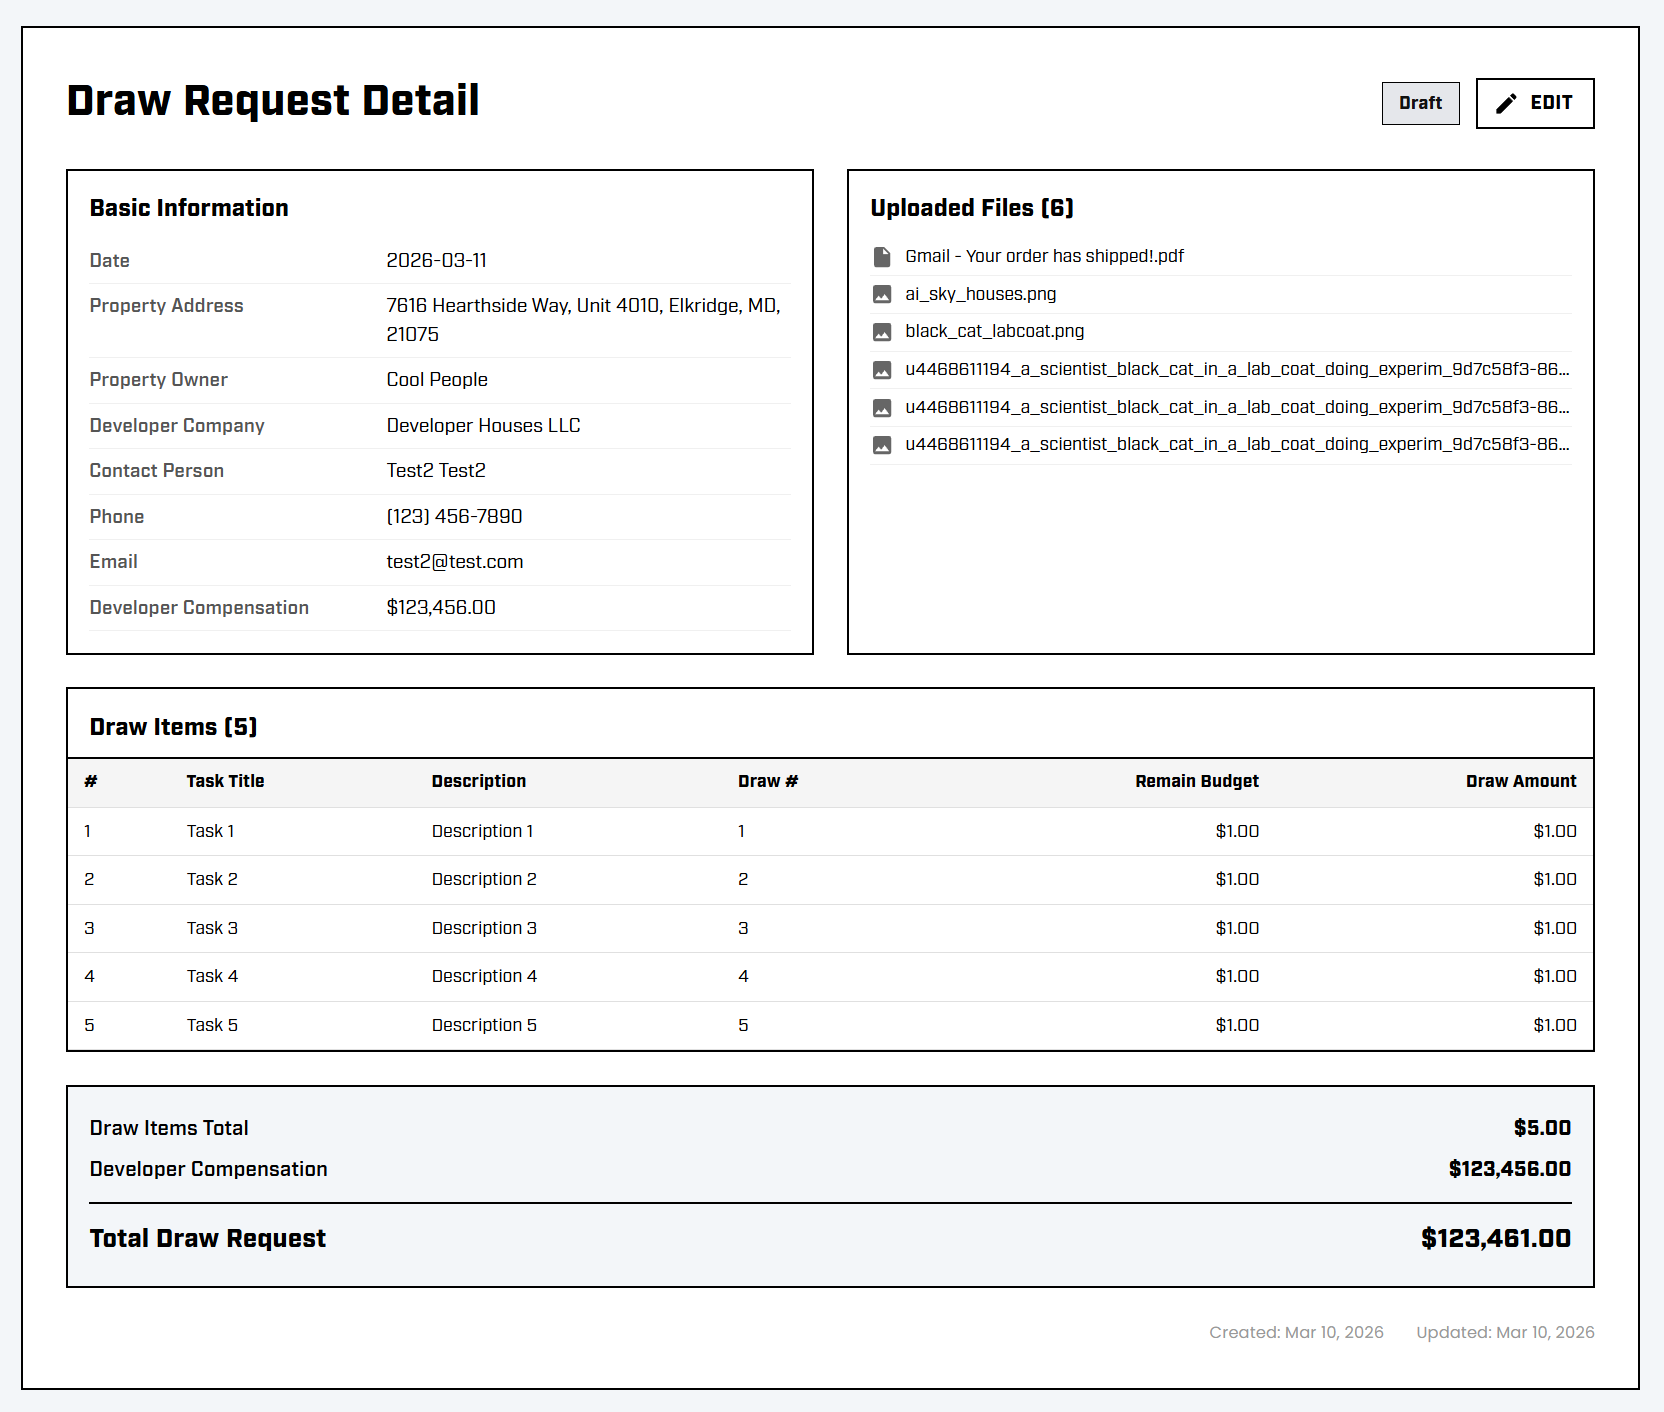Click the pencil icon on the Edit button
Screen dimensions: 1664x1412
[1506, 103]
